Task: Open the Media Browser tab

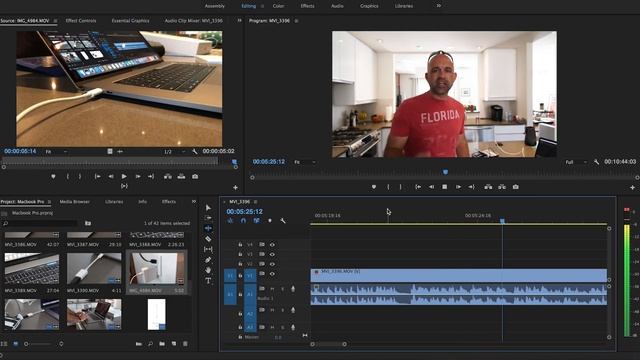Action: [x=75, y=202]
